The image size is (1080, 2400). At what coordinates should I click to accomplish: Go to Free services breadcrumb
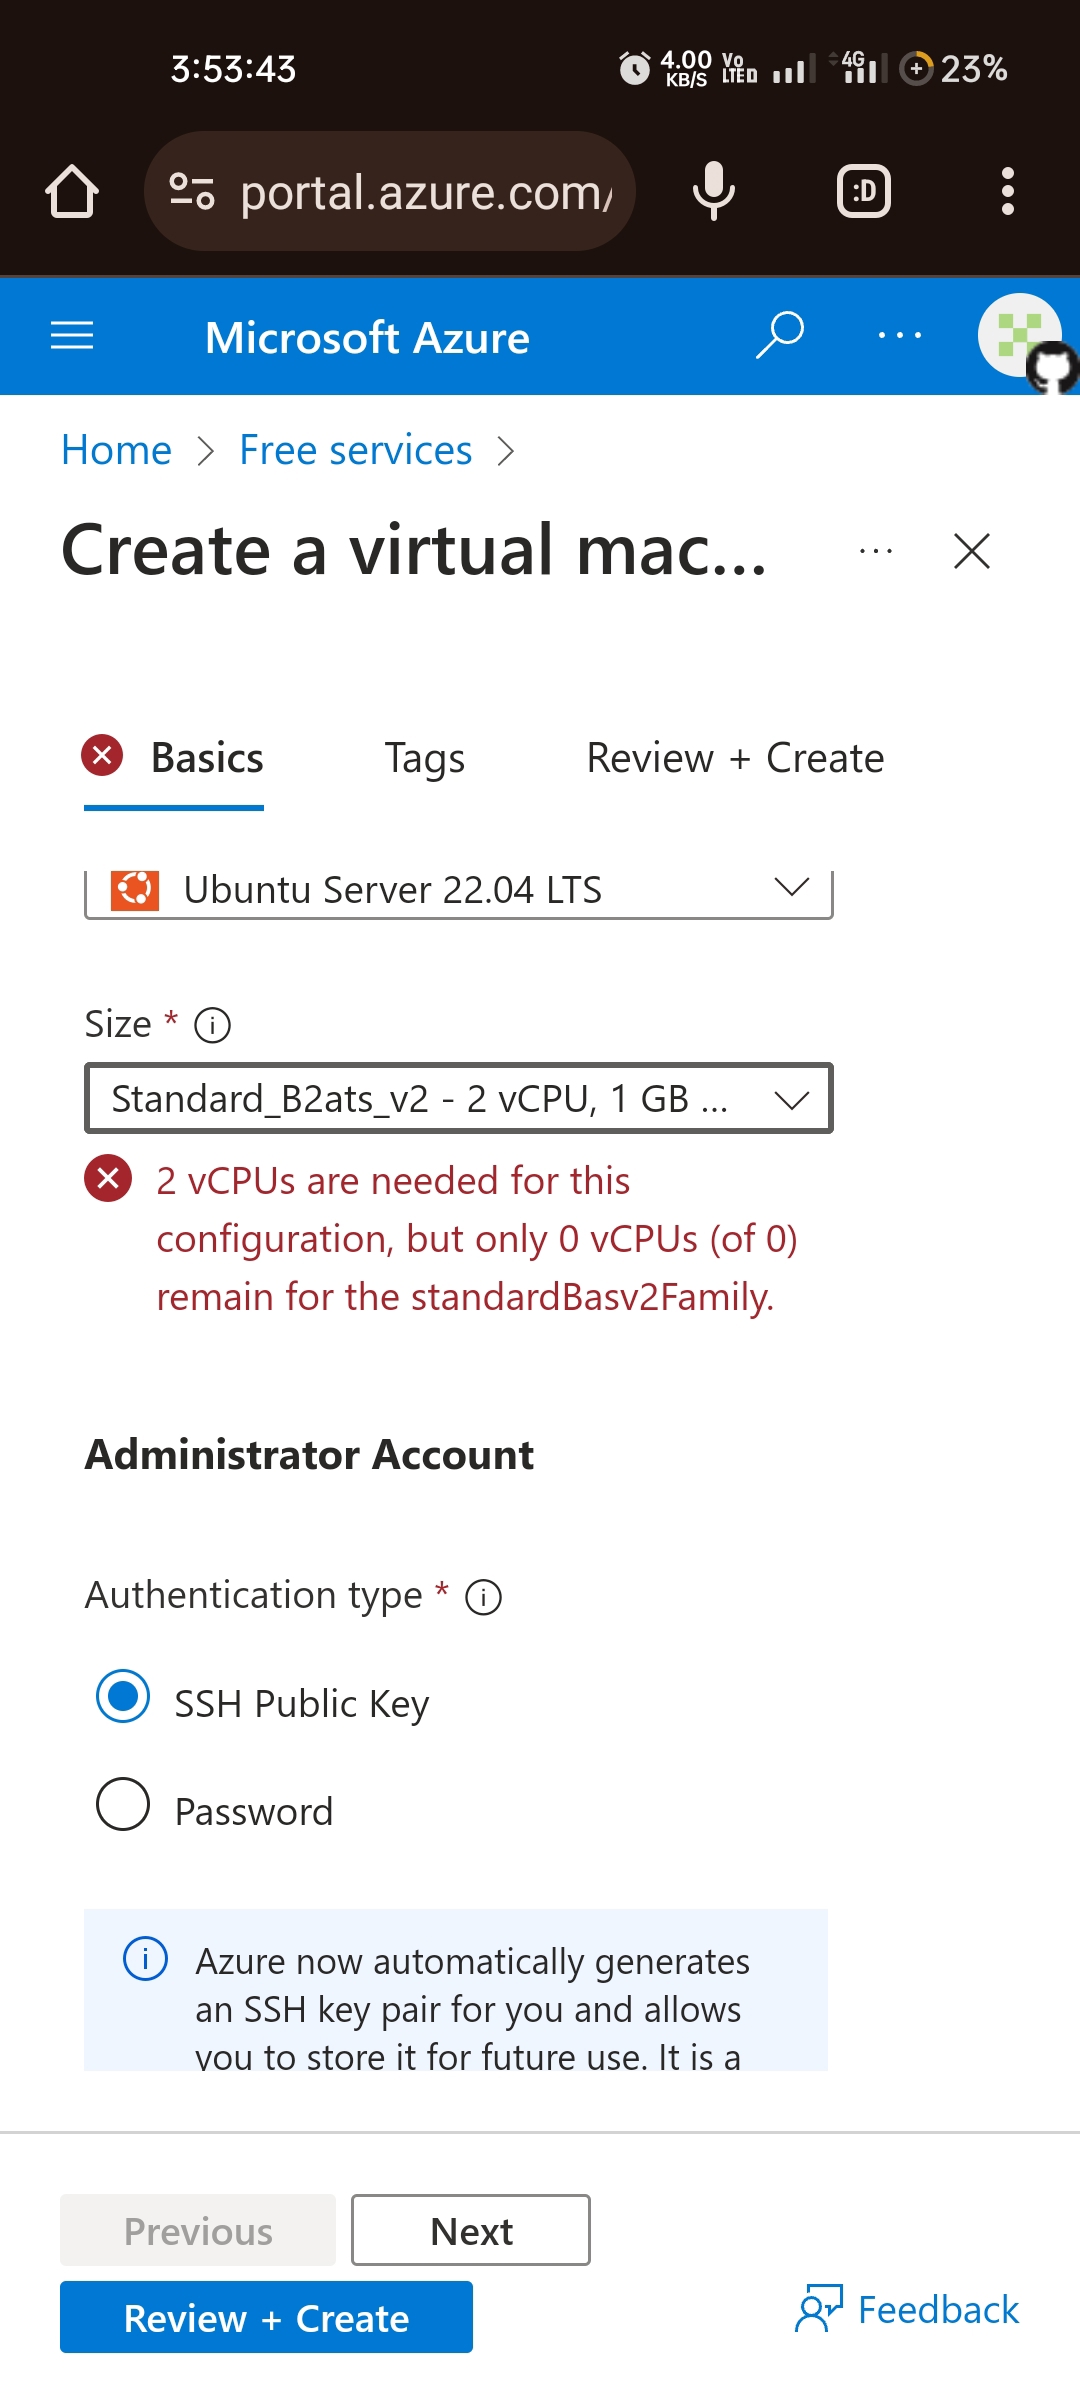point(356,451)
